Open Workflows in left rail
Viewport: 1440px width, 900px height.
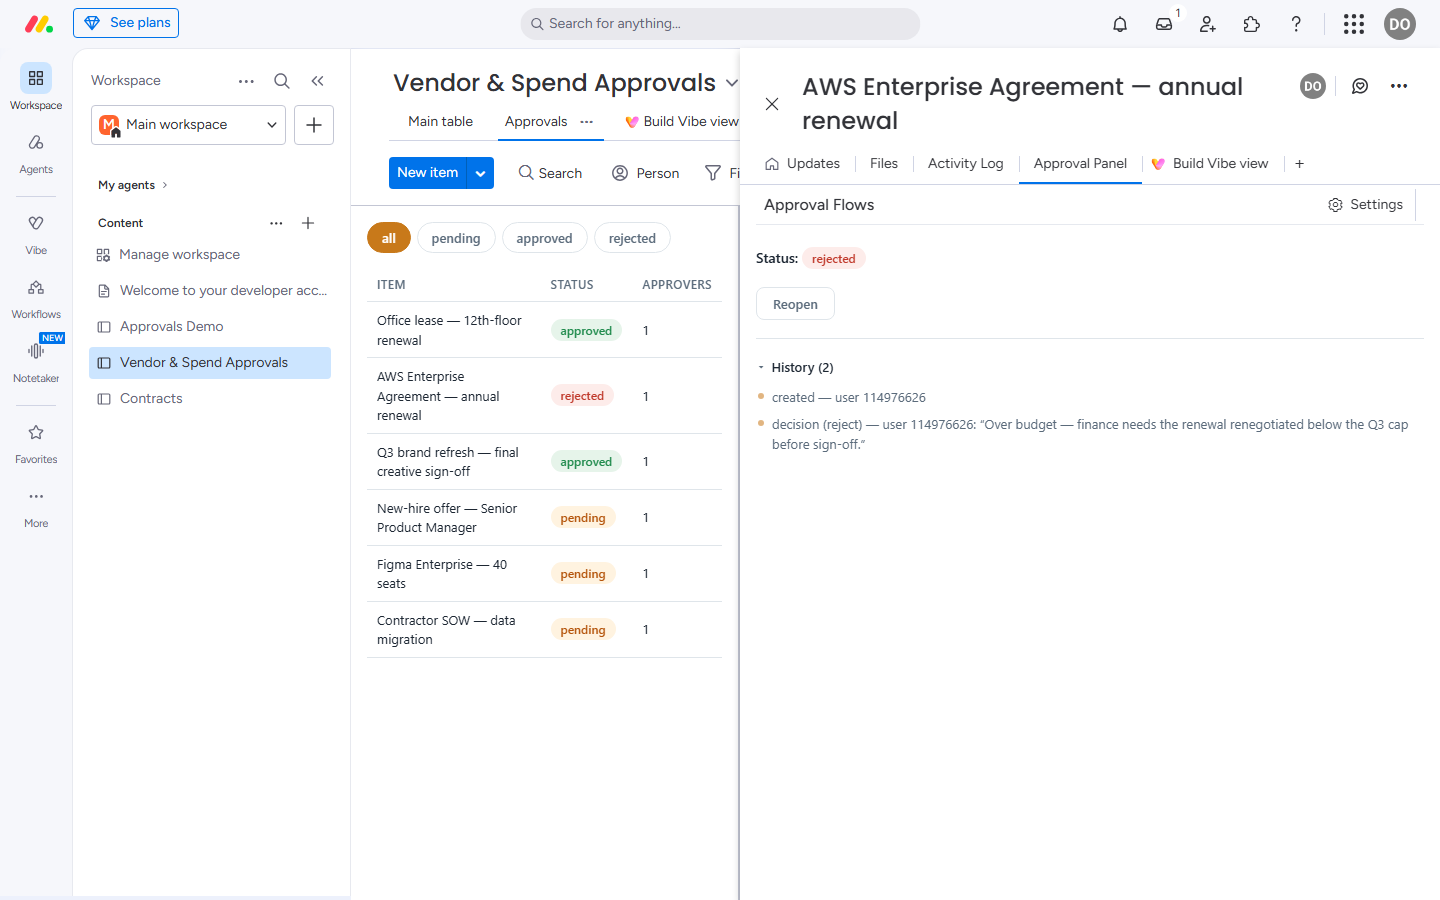[36, 299]
